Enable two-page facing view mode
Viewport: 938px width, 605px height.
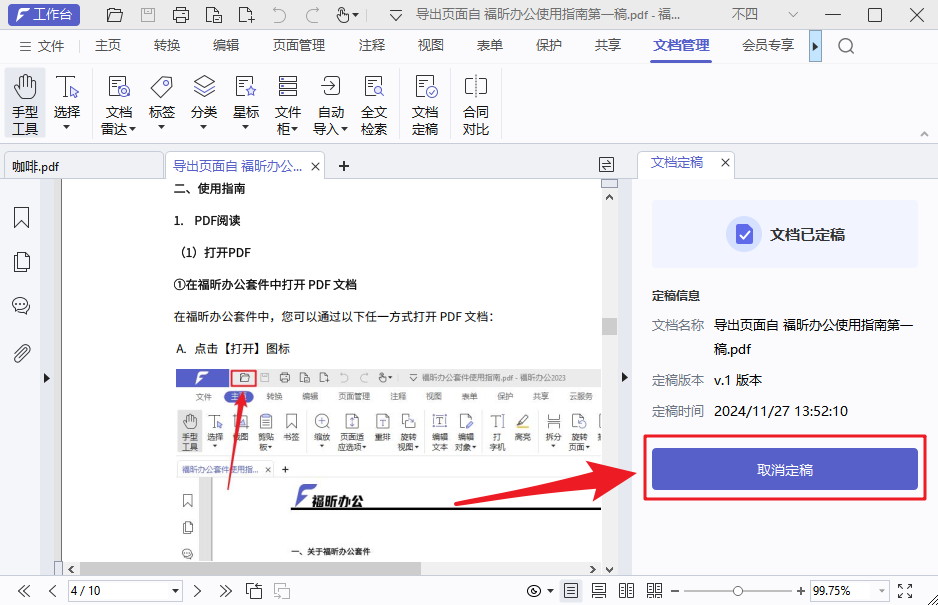(x=626, y=591)
